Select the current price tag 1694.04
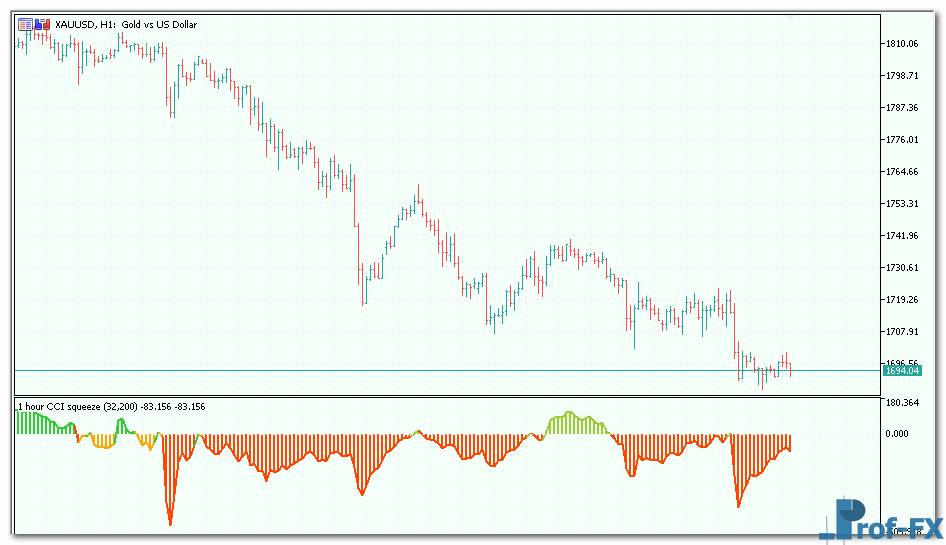946x545 pixels. pos(901,371)
